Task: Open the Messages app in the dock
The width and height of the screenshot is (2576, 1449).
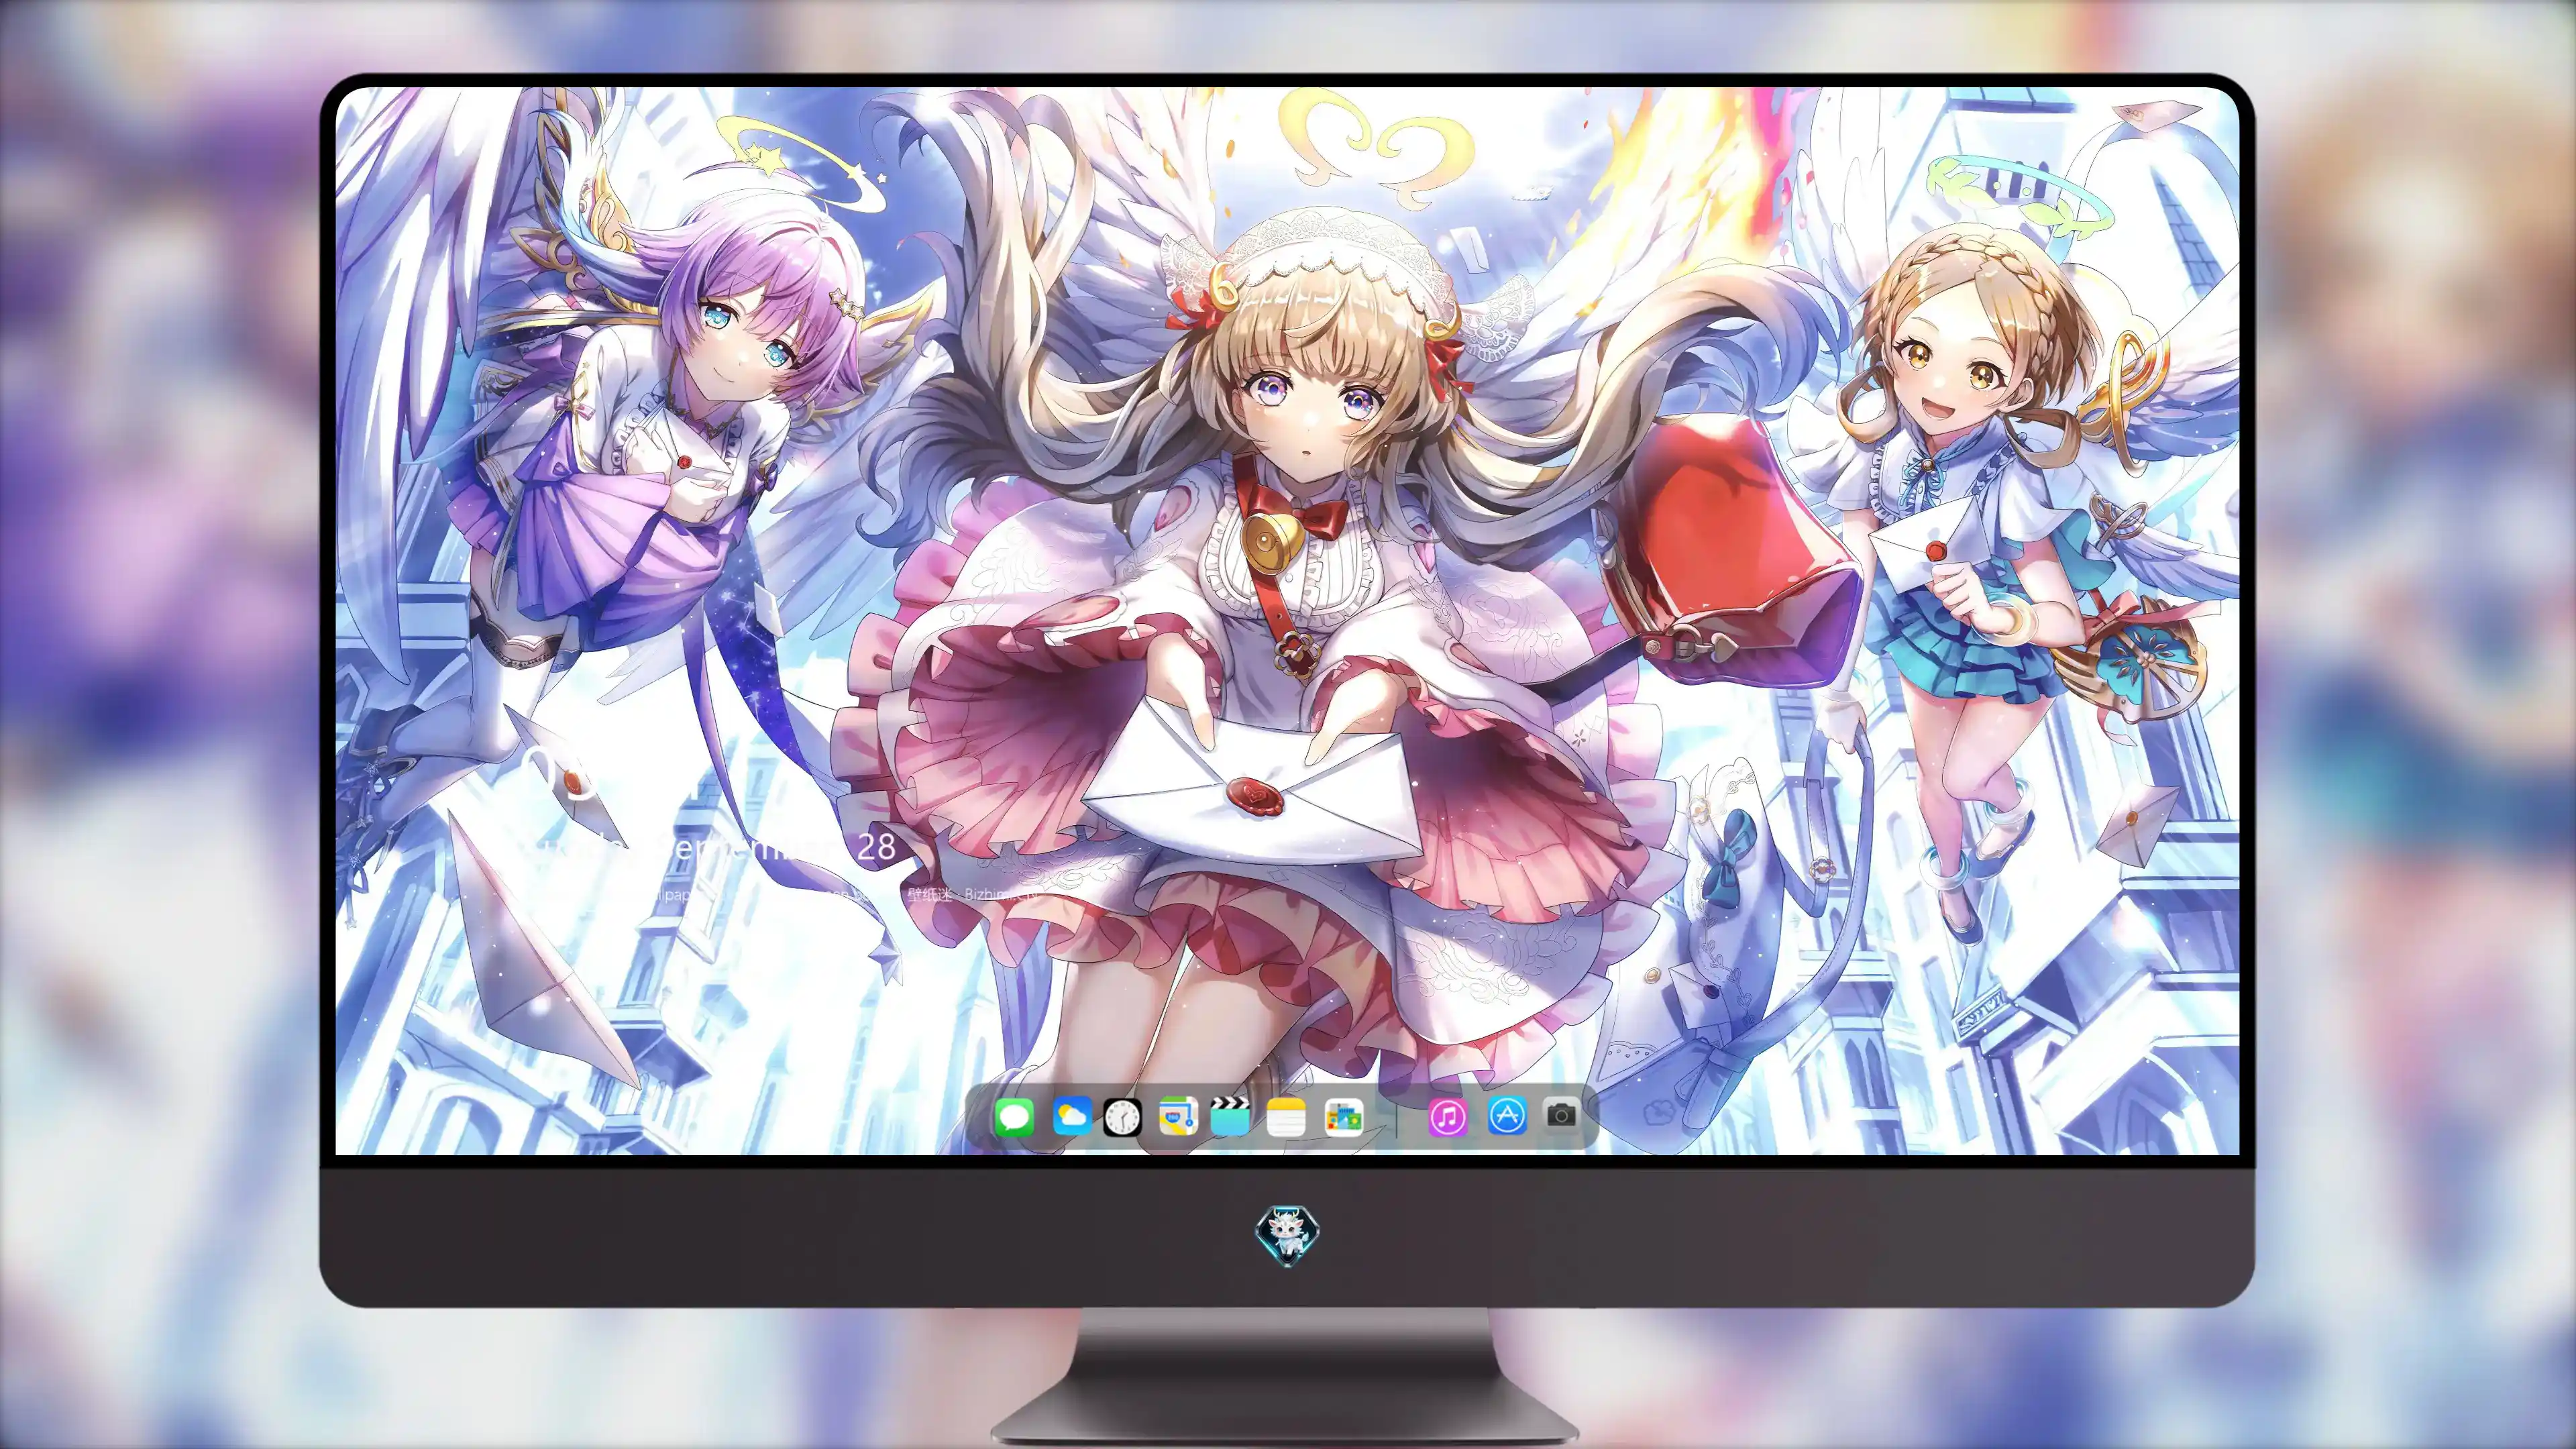Action: [x=1014, y=1117]
